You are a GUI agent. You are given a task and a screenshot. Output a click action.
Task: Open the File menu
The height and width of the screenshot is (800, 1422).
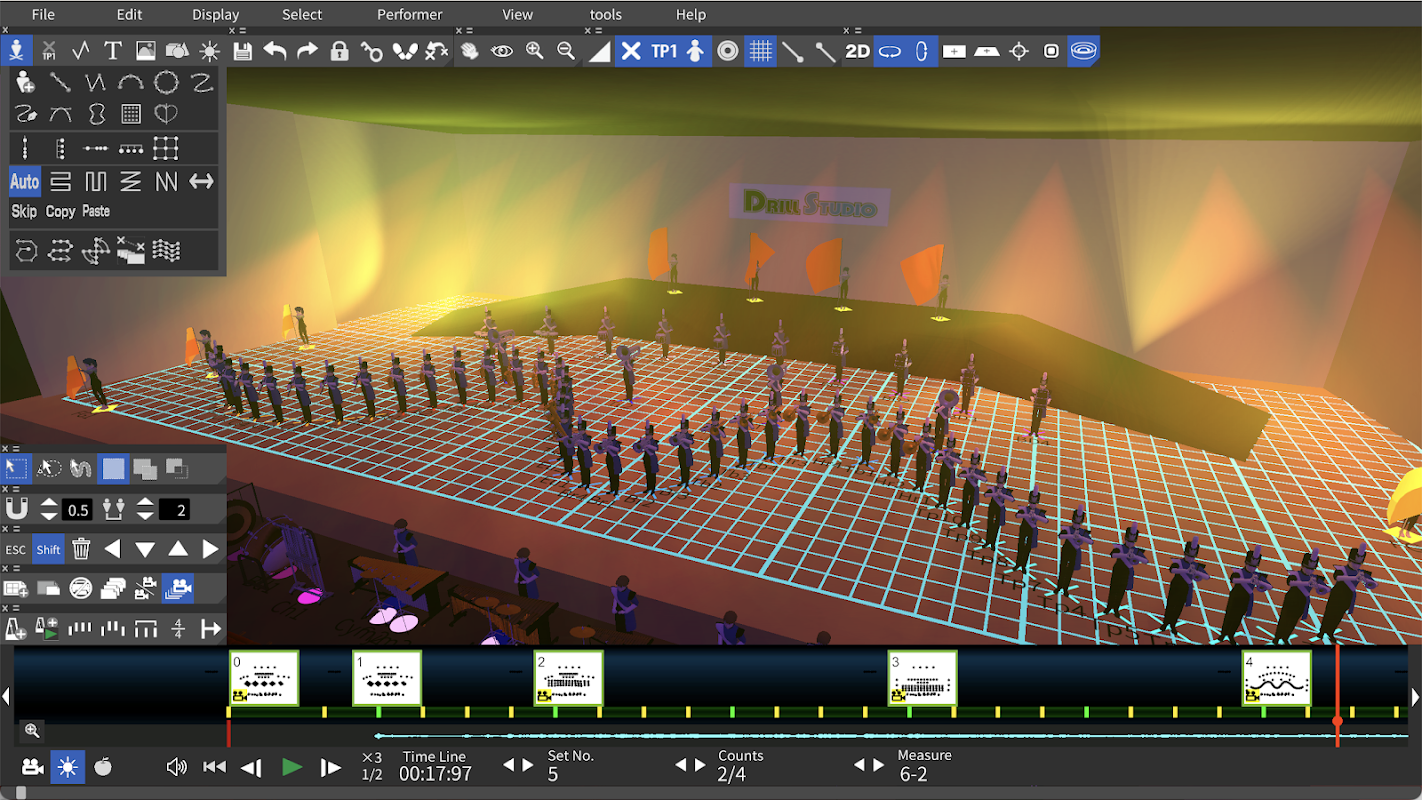[x=43, y=14]
